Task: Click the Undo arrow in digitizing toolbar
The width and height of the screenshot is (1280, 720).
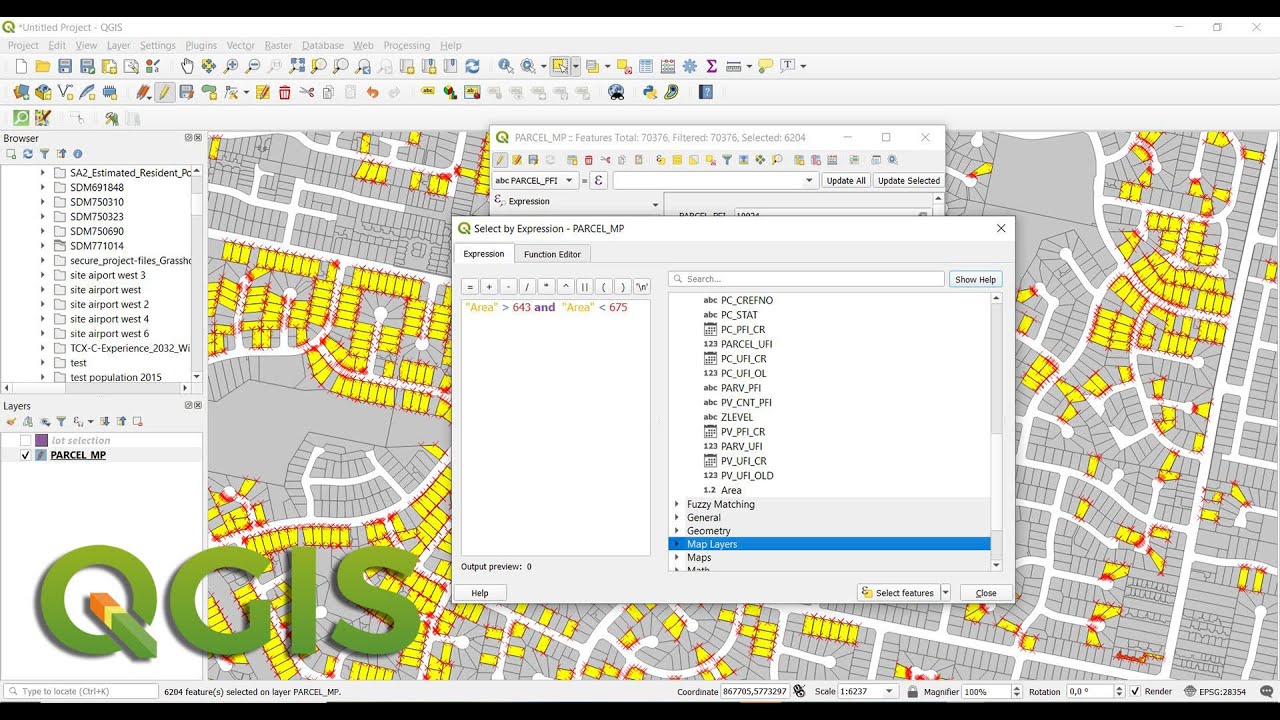Action: point(372,92)
